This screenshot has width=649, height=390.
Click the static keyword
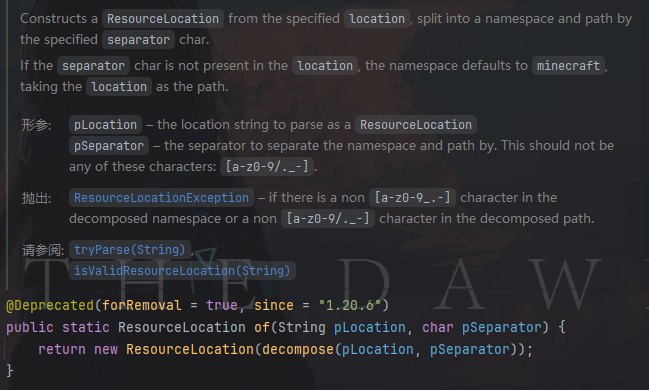[x=86, y=327]
